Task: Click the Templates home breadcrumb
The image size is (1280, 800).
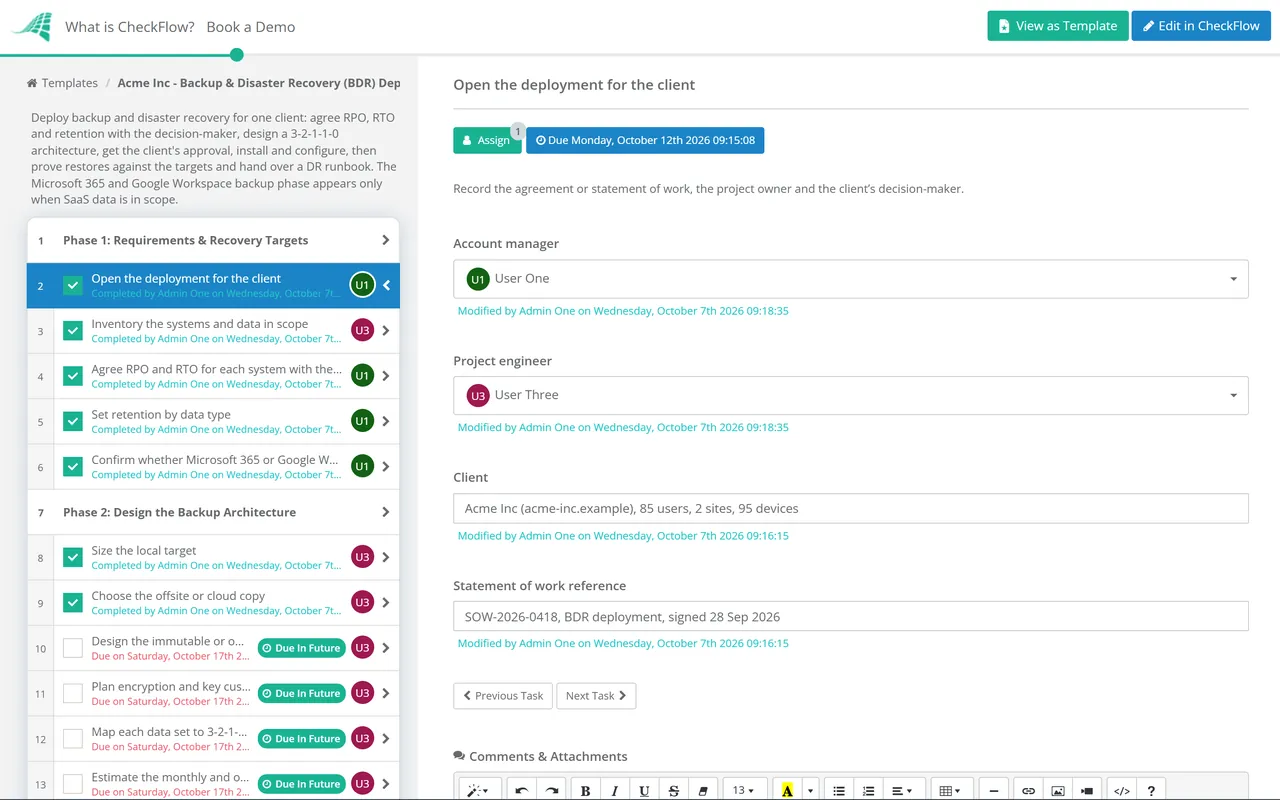Action: (62, 83)
